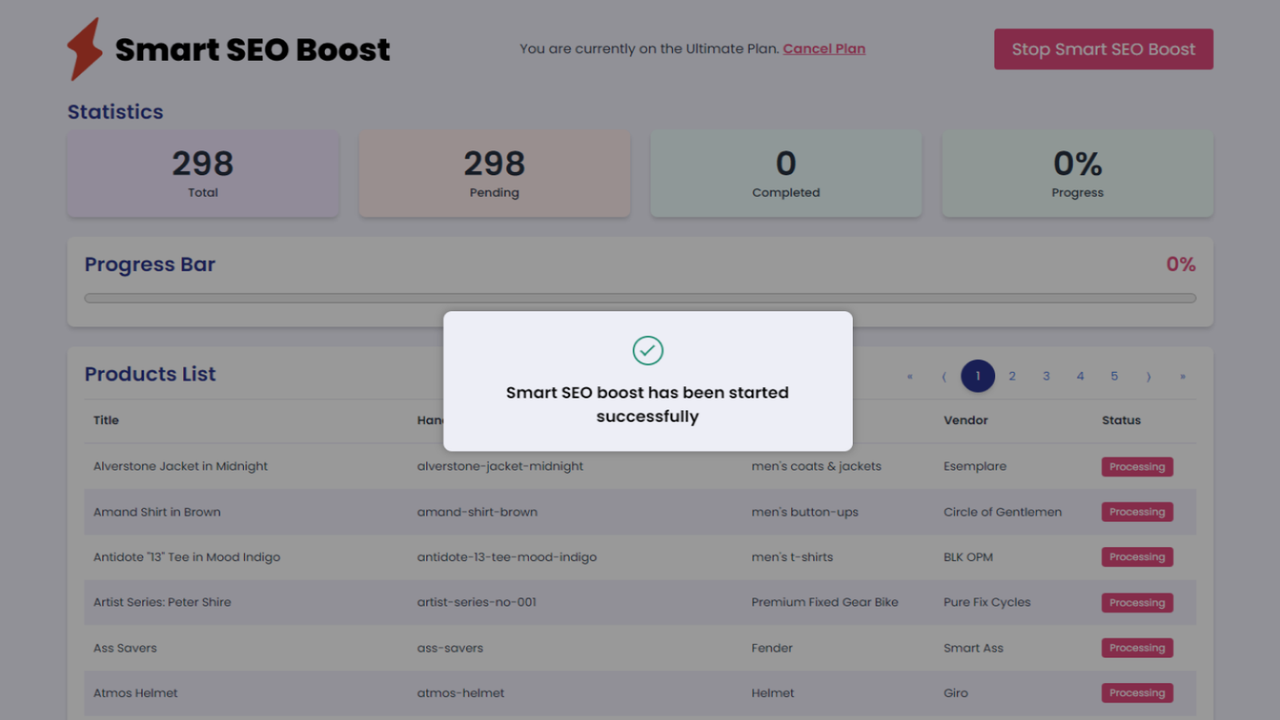
Task: Select page 5 in the pagination
Action: click(1114, 376)
